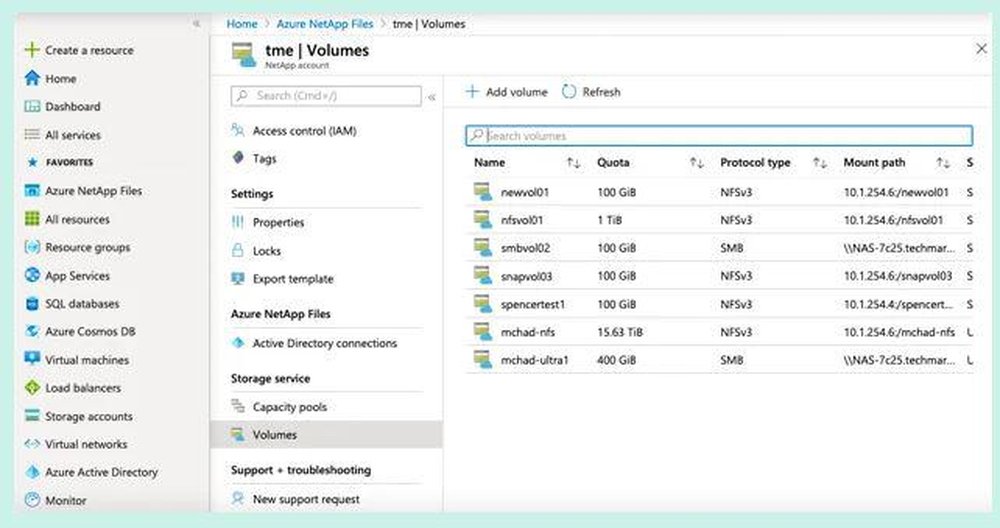The height and width of the screenshot is (528, 1000).
Task: Click the 400 GiB quota cell
Action: (x=617, y=360)
